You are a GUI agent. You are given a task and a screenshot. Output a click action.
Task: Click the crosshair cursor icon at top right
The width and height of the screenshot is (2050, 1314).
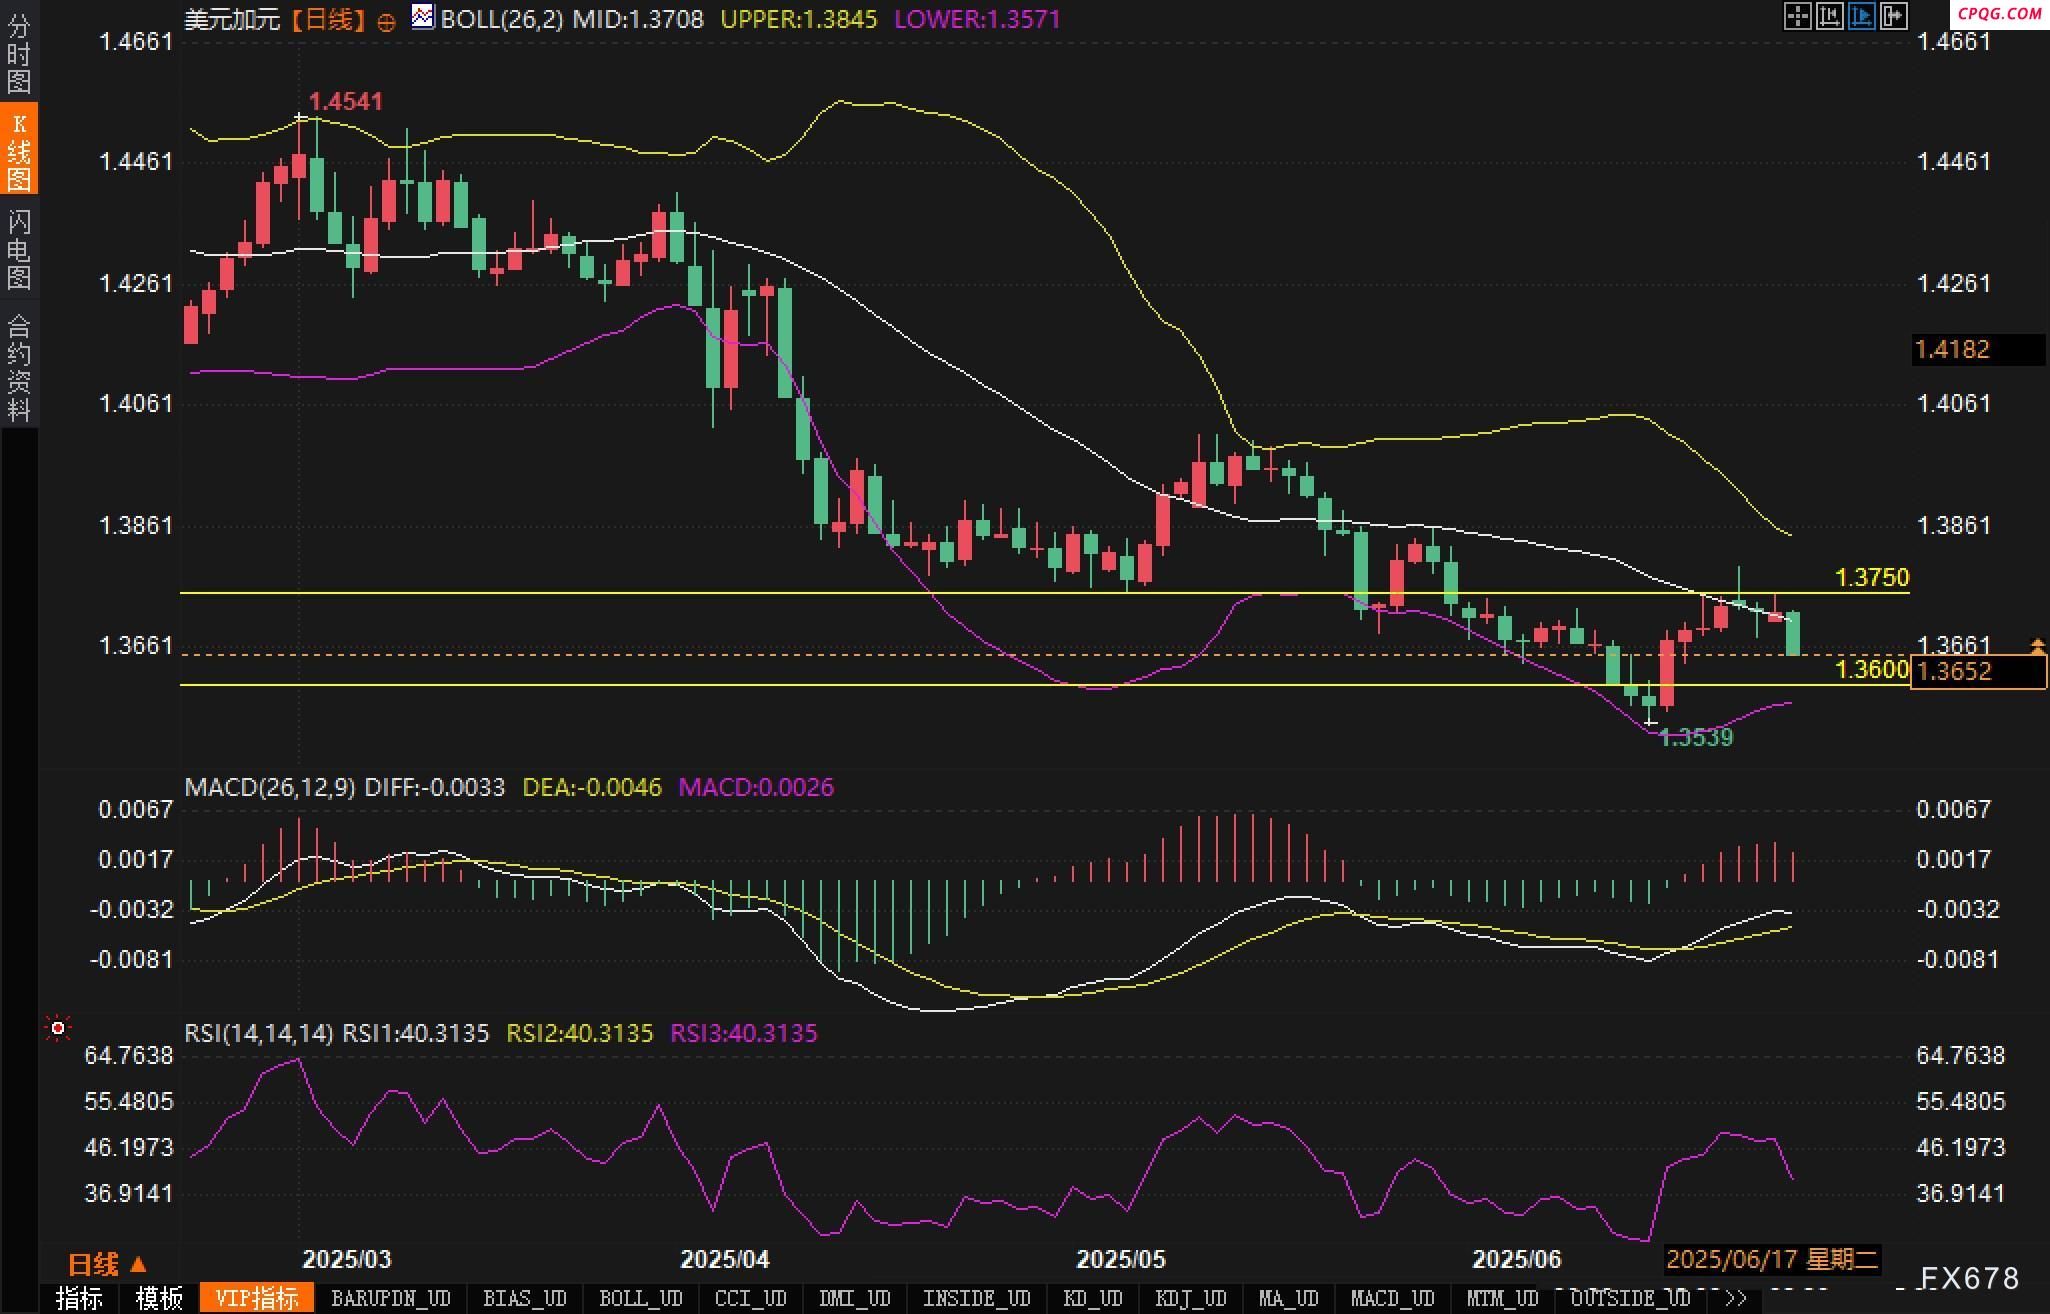tap(1797, 16)
